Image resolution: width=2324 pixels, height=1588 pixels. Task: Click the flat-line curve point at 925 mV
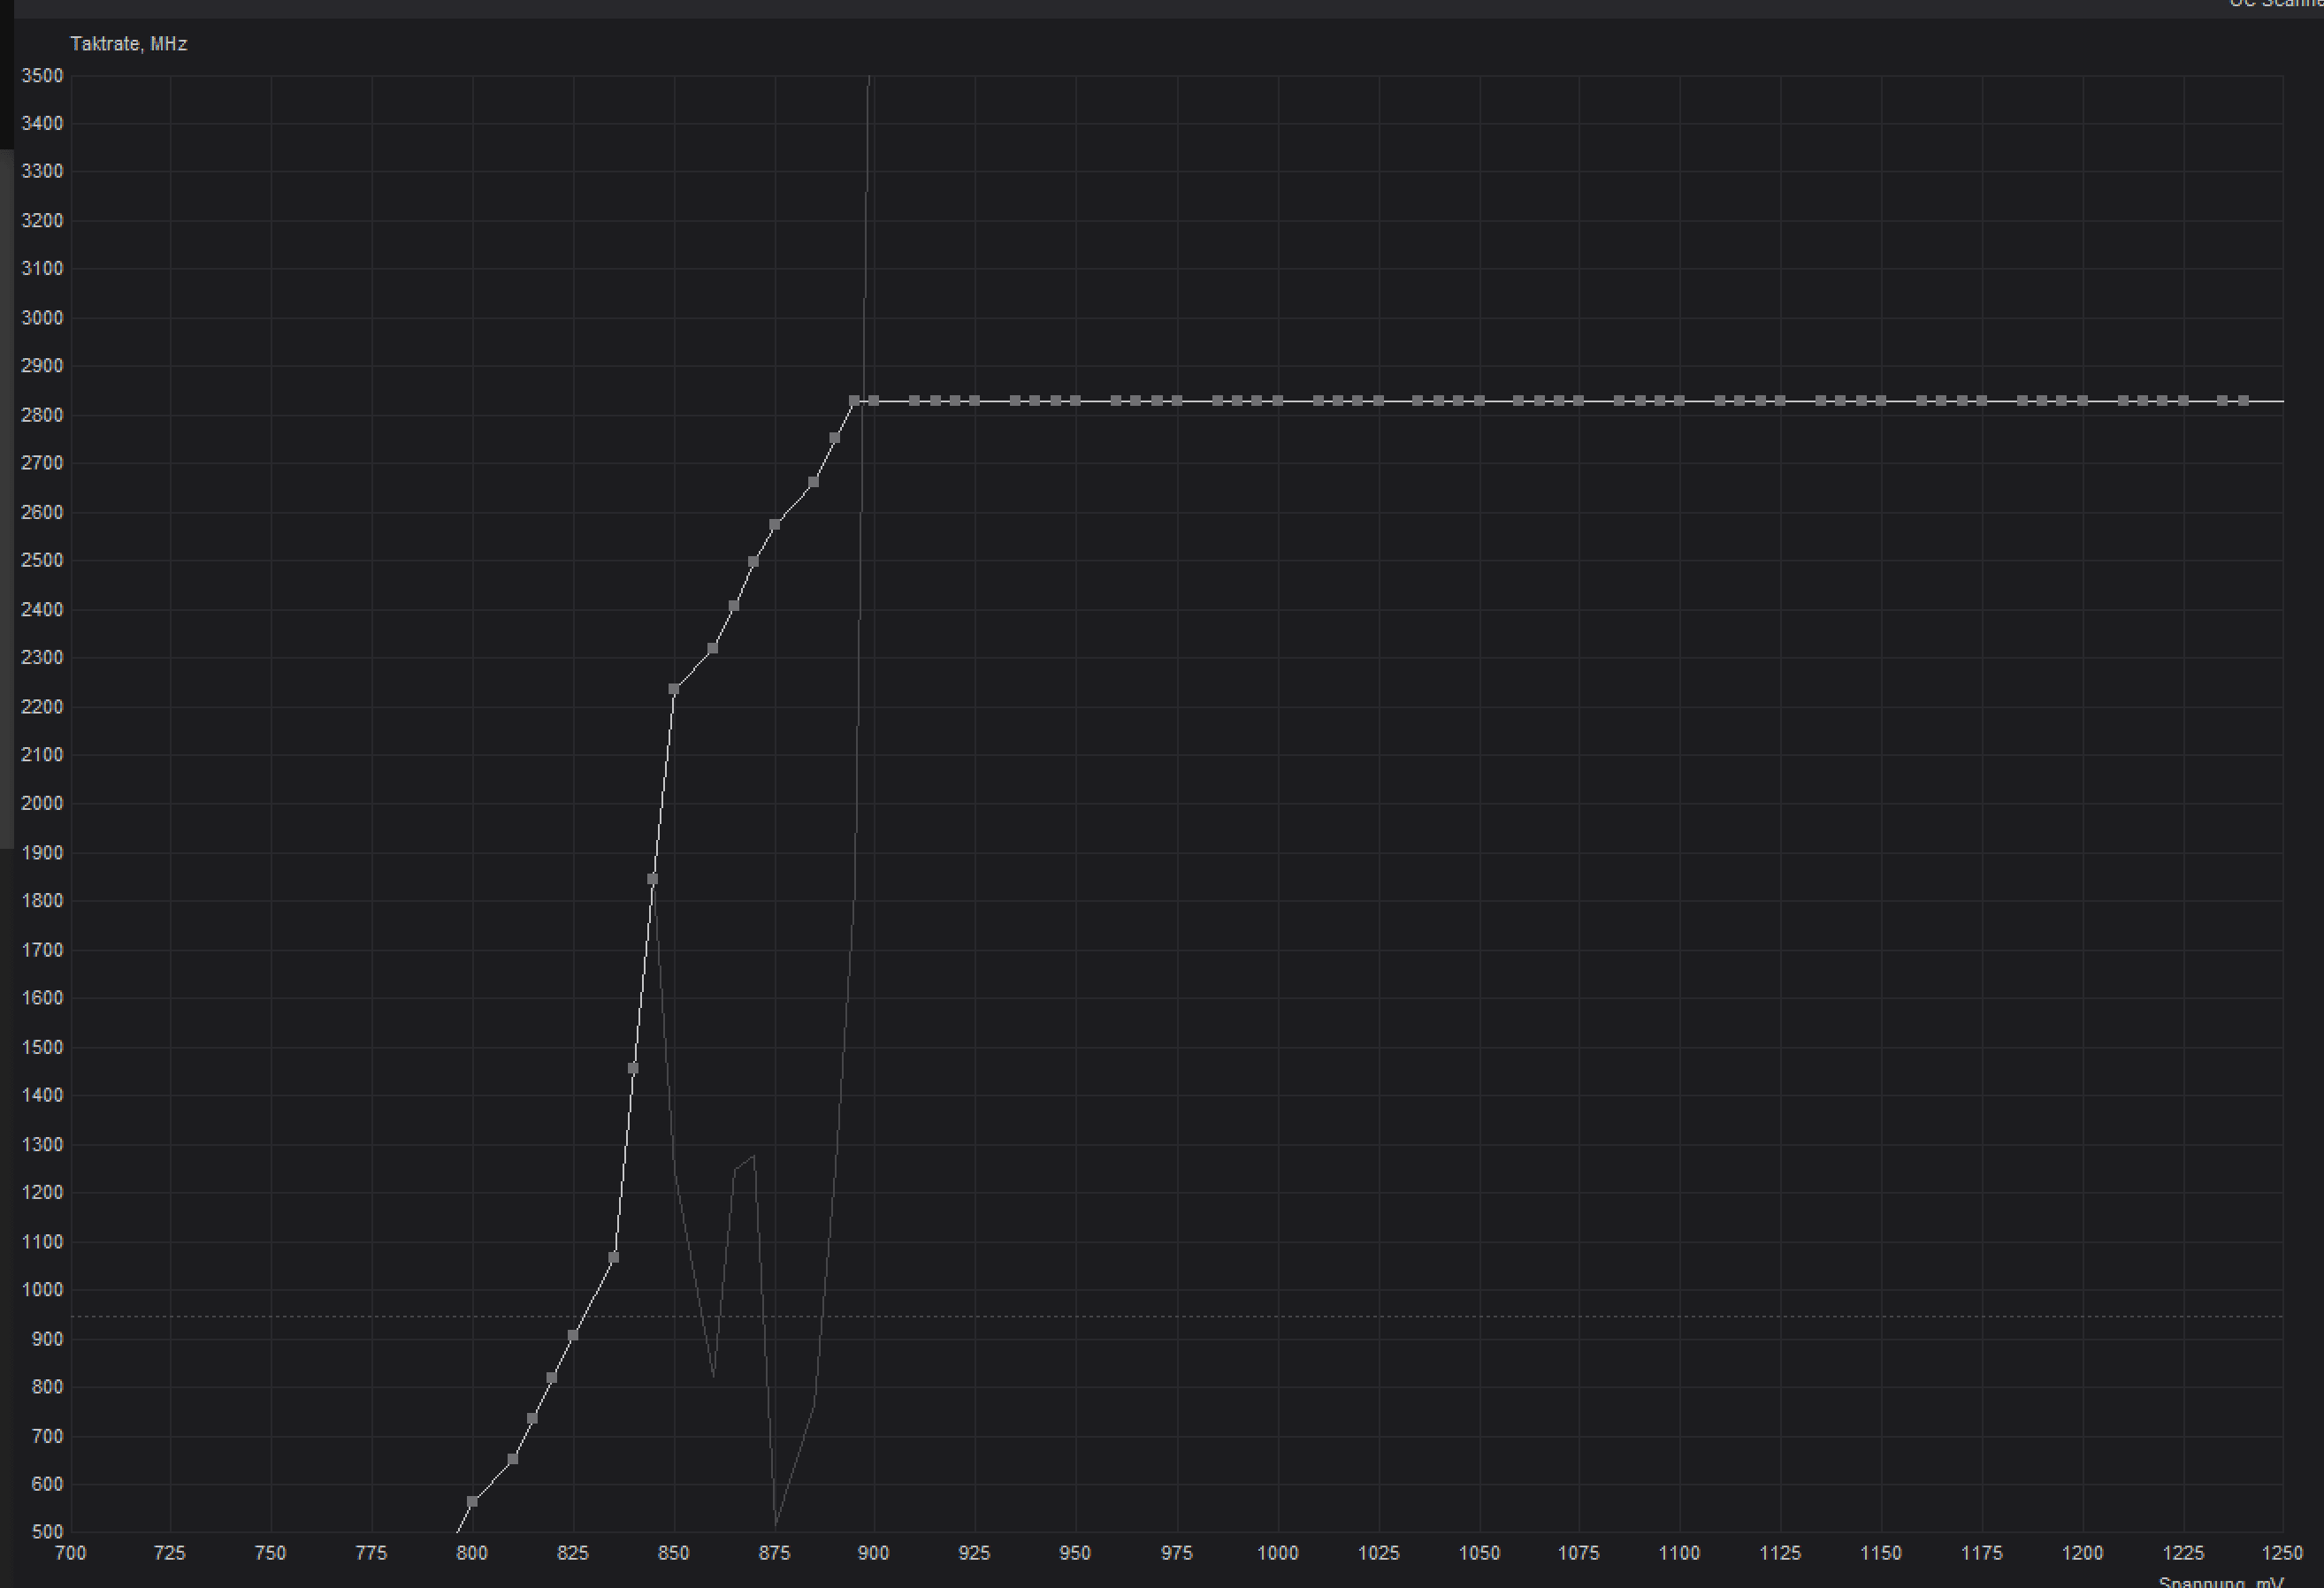click(975, 401)
